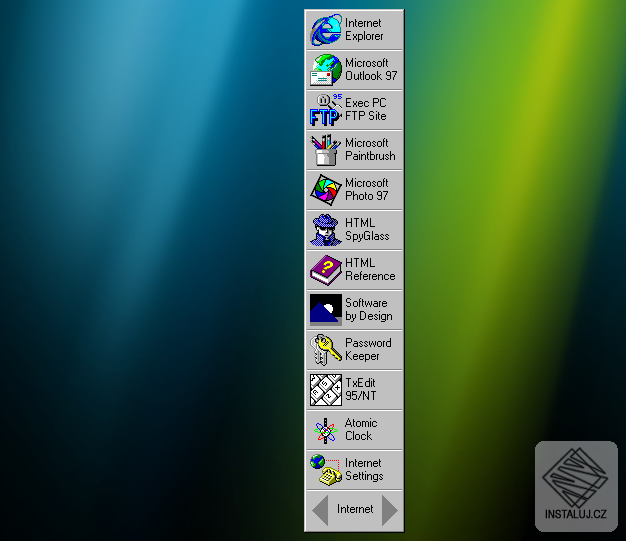Open Microsoft Photo 97 color-wheel icon
The width and height of the screenshot is (626, 541).
pos(326,190)
